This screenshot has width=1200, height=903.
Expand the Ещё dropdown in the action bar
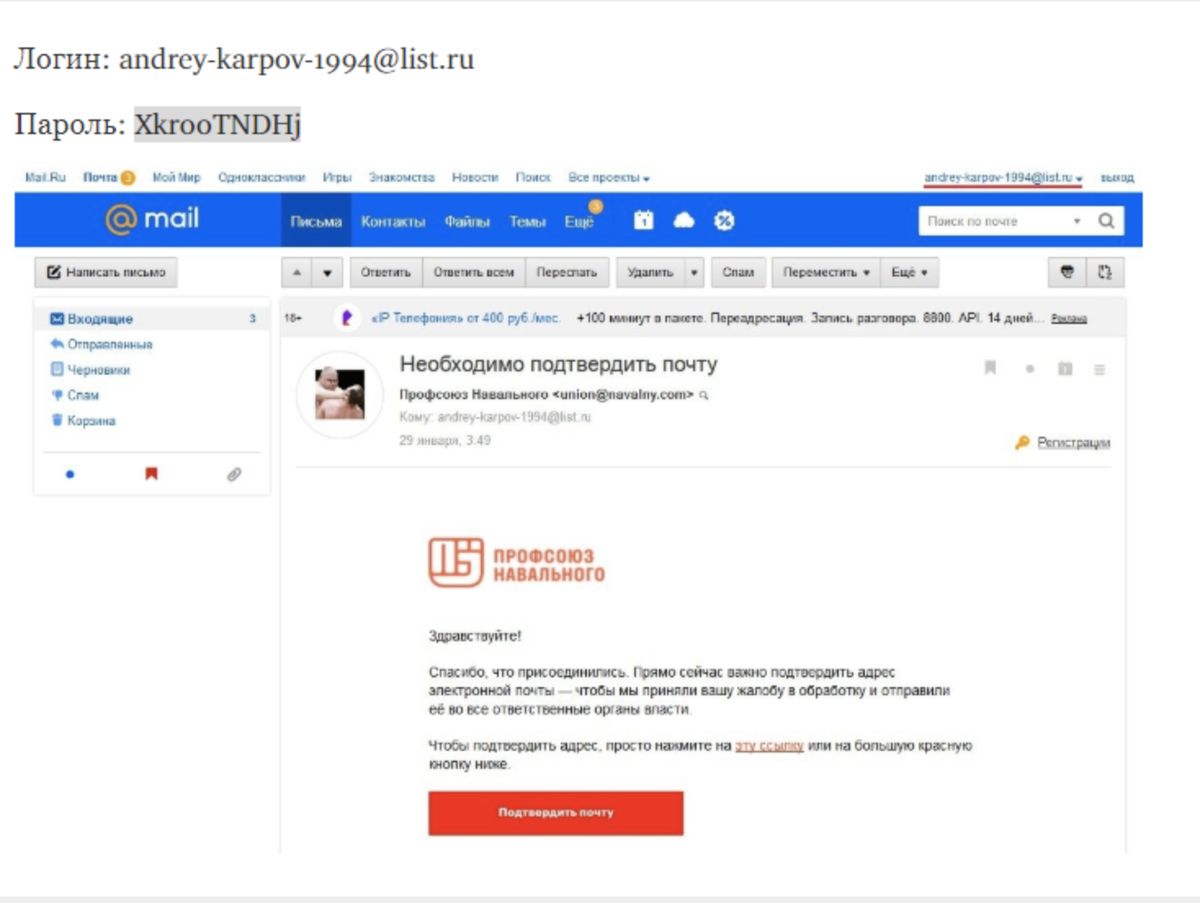click(905, 271)
